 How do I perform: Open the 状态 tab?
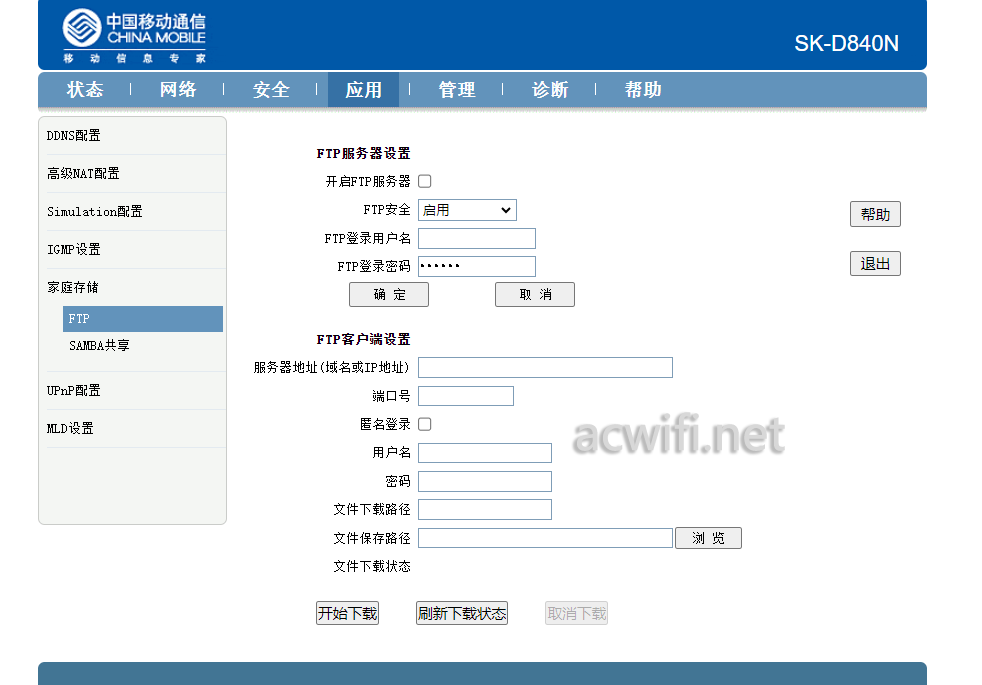point(85,90)
